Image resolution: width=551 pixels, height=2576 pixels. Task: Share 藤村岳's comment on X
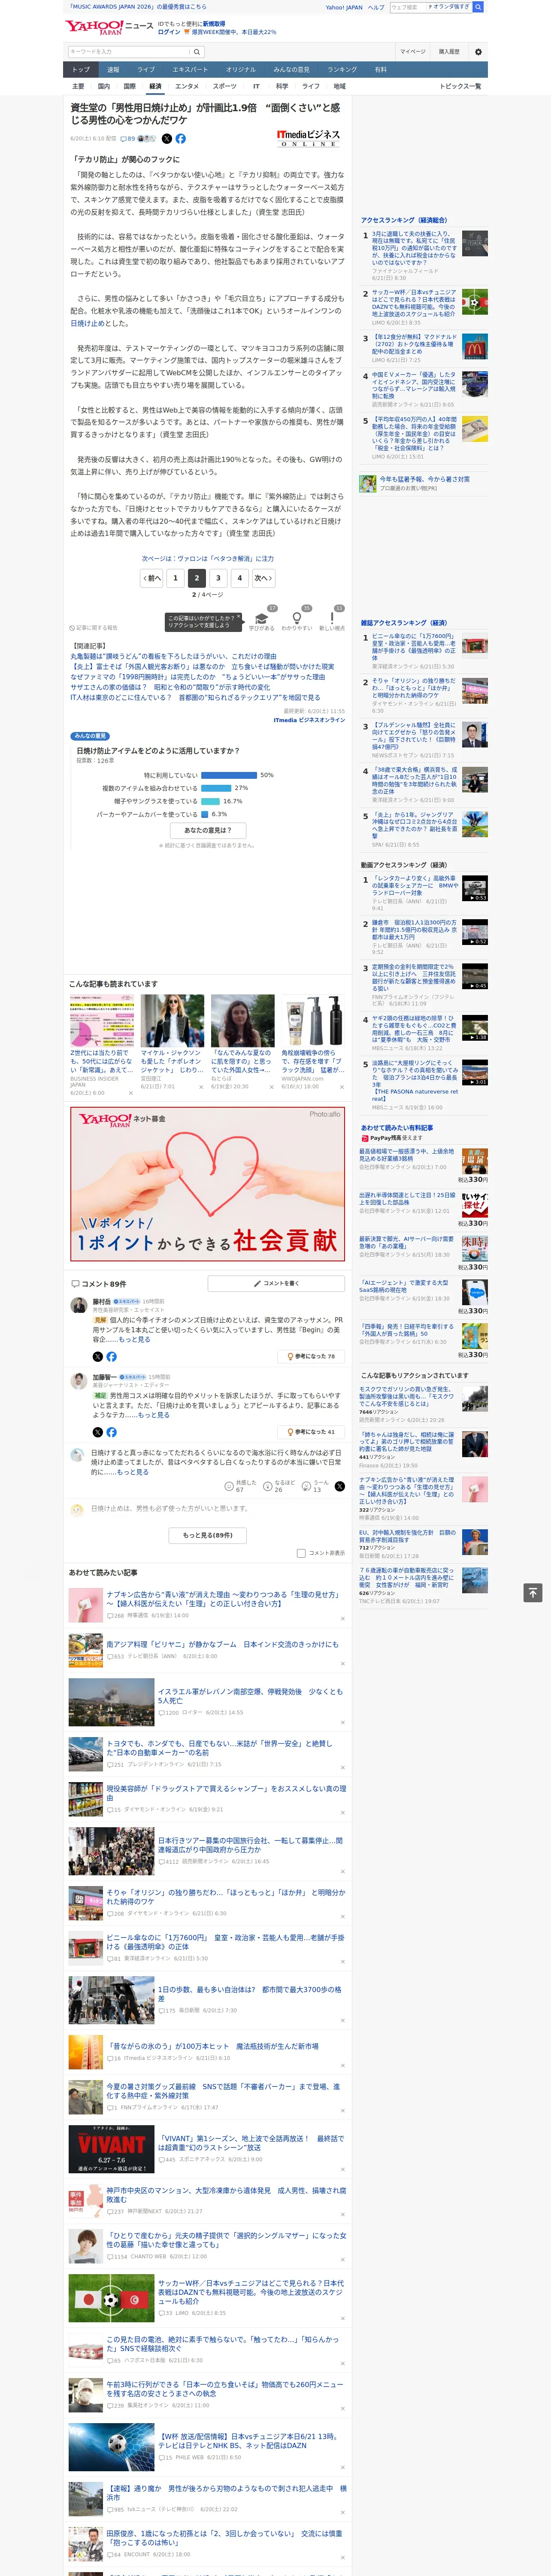click(98, 1357)
